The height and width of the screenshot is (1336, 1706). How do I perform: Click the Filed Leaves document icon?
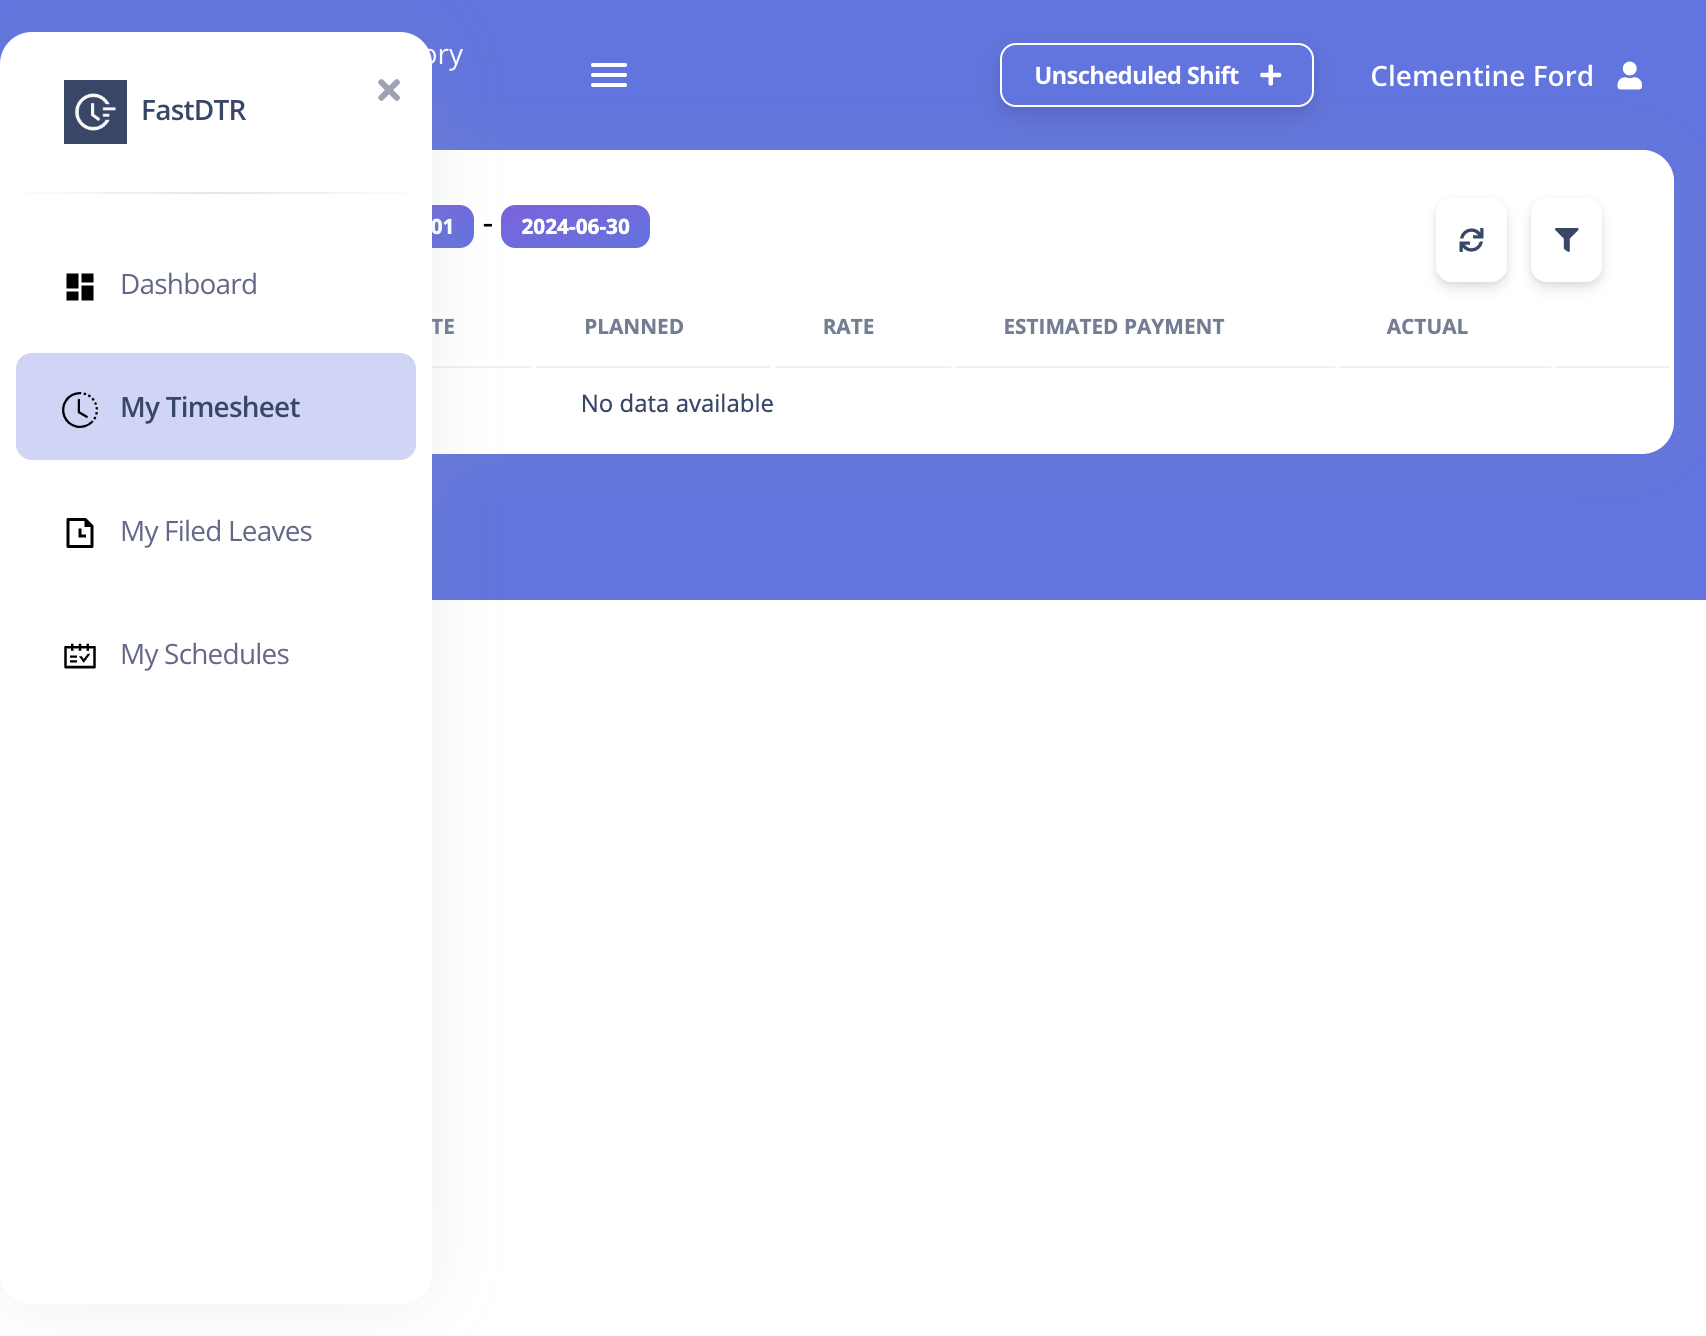(80, 533)
